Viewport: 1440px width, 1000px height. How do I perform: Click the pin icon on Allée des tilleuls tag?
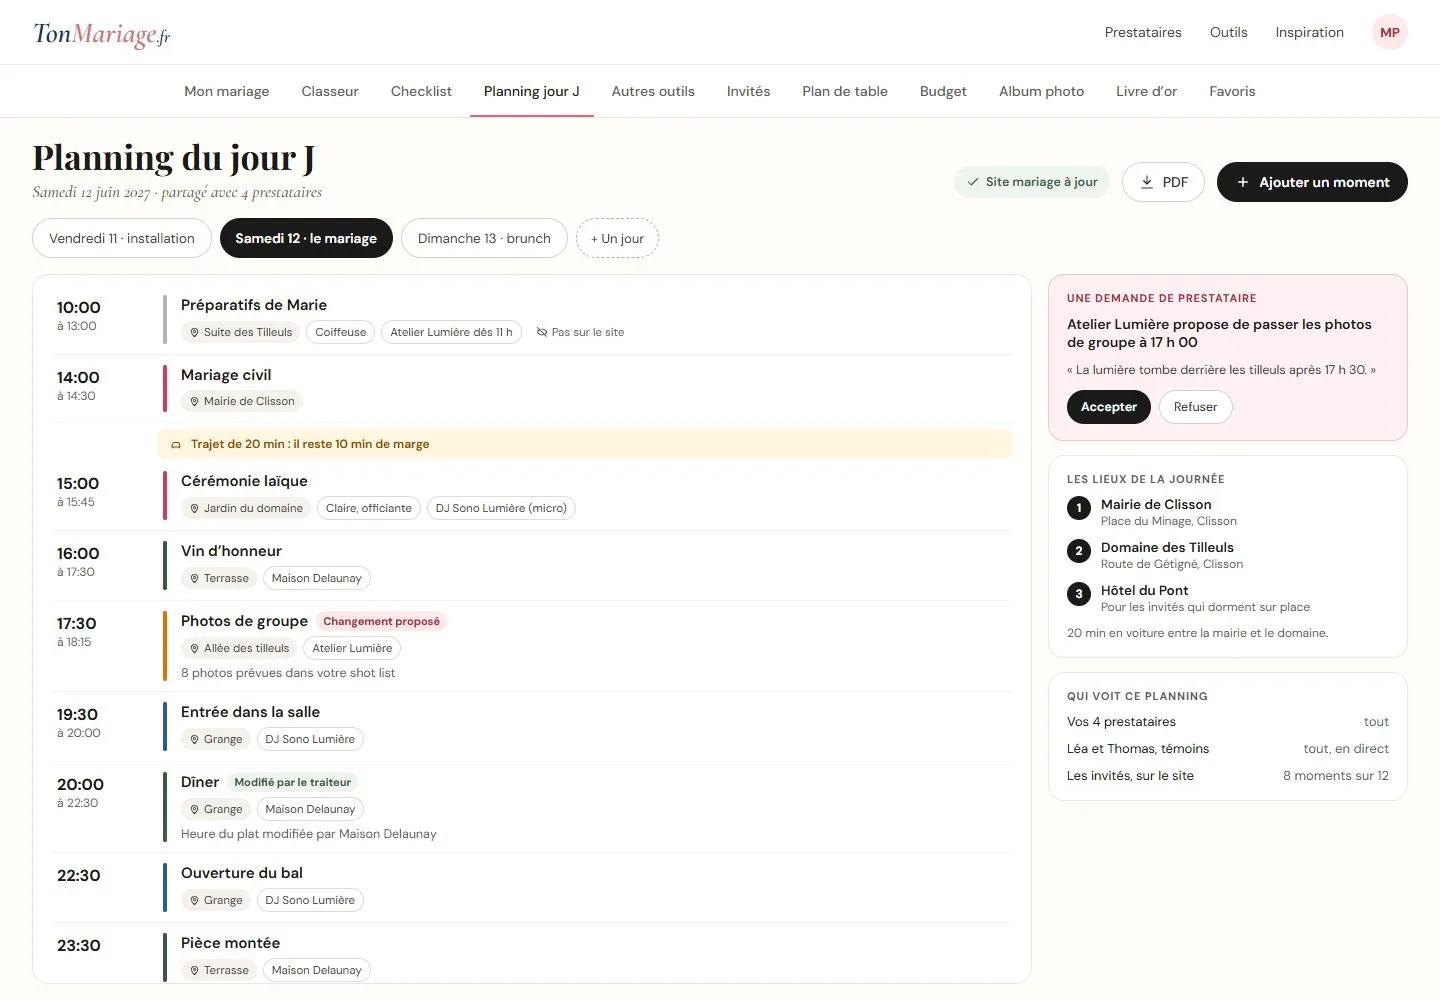tap(194, 648)
